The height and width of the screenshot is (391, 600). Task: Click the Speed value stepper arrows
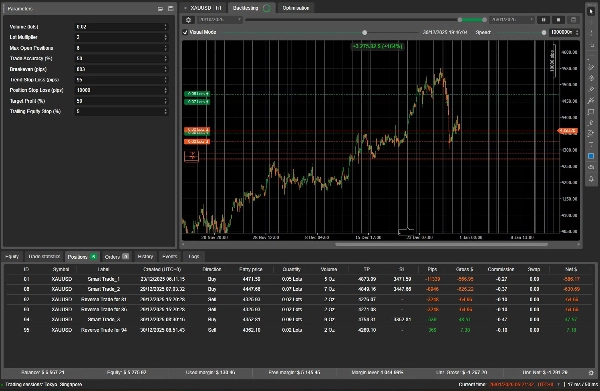pos(577,33)
